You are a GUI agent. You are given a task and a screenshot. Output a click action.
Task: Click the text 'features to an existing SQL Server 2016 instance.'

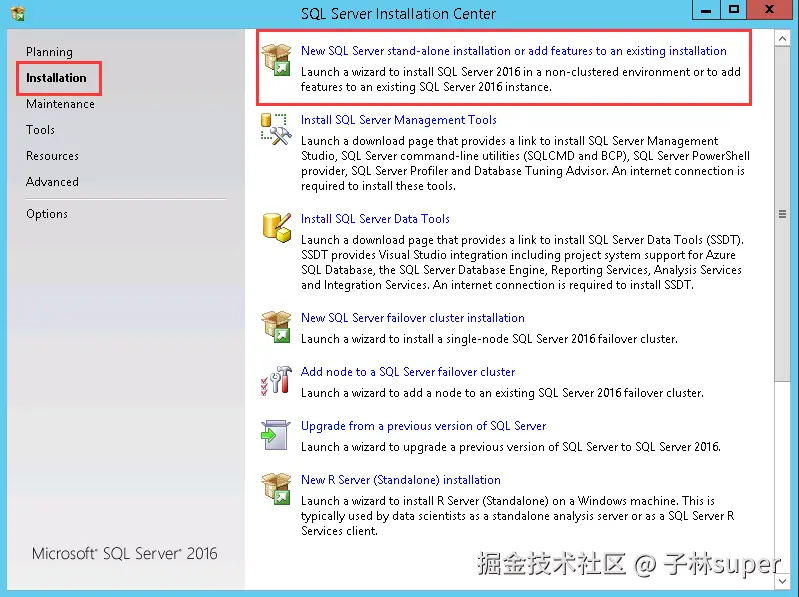pos(426,87)
